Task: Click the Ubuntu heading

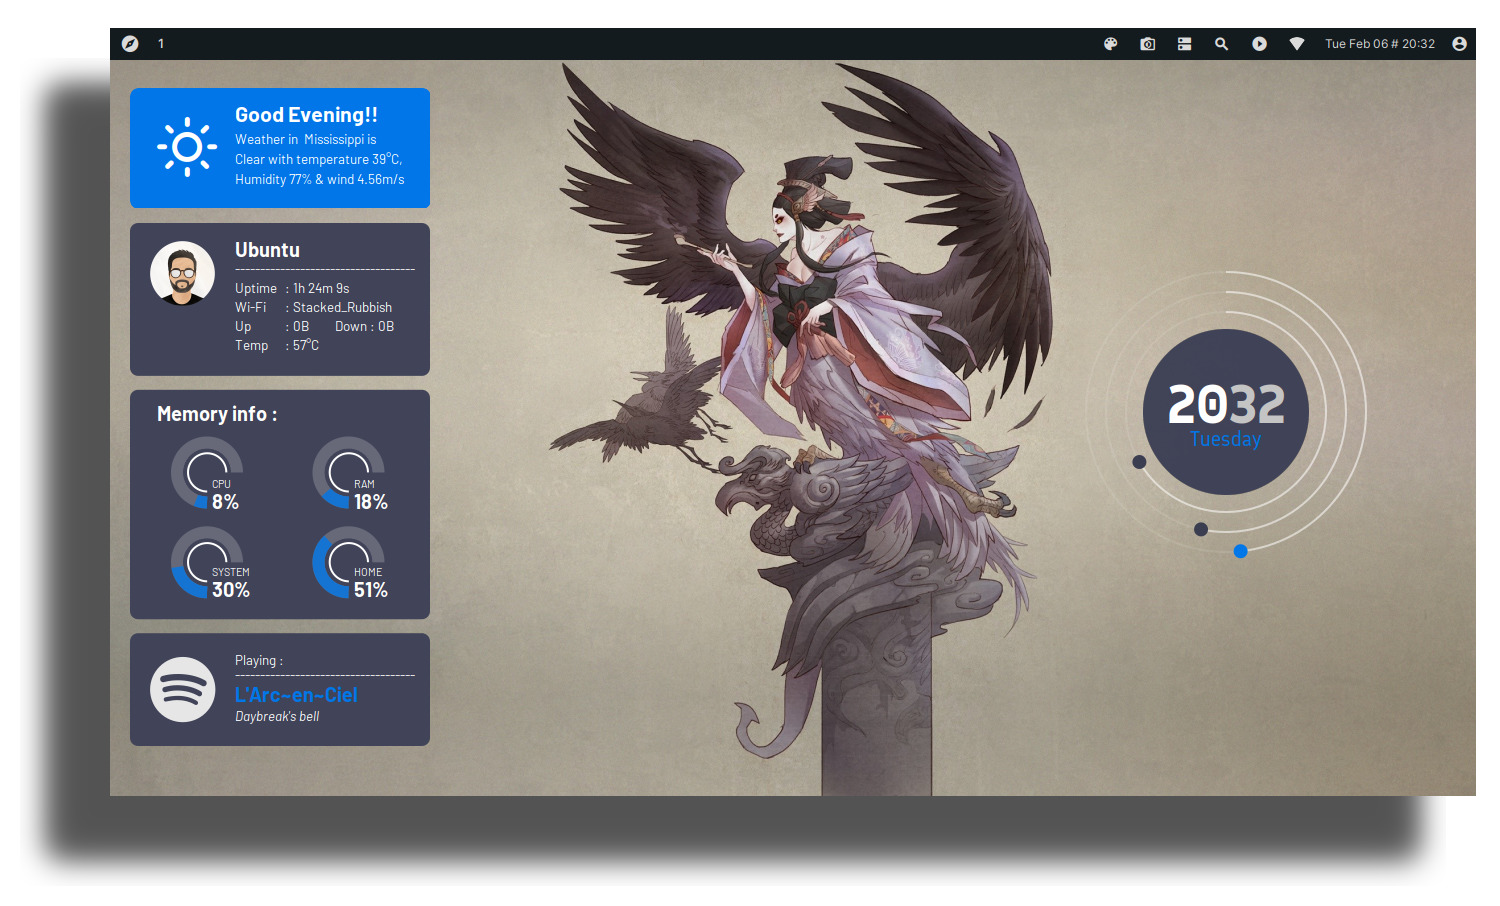Action: click(267, 250)
